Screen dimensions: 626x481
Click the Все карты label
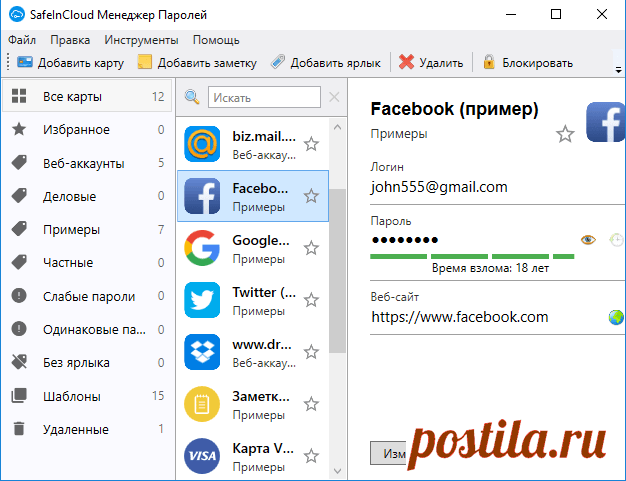pyautogui.click(x=72, y=97)
